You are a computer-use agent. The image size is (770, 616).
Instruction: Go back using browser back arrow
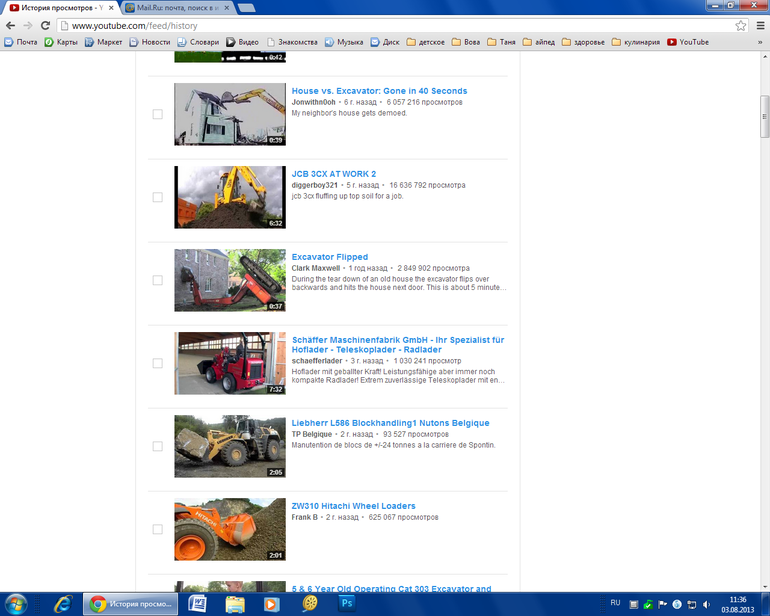10,26
